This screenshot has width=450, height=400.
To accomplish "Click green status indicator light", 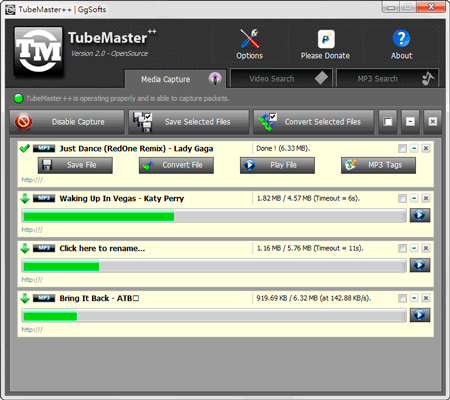I will click(18, 98).
